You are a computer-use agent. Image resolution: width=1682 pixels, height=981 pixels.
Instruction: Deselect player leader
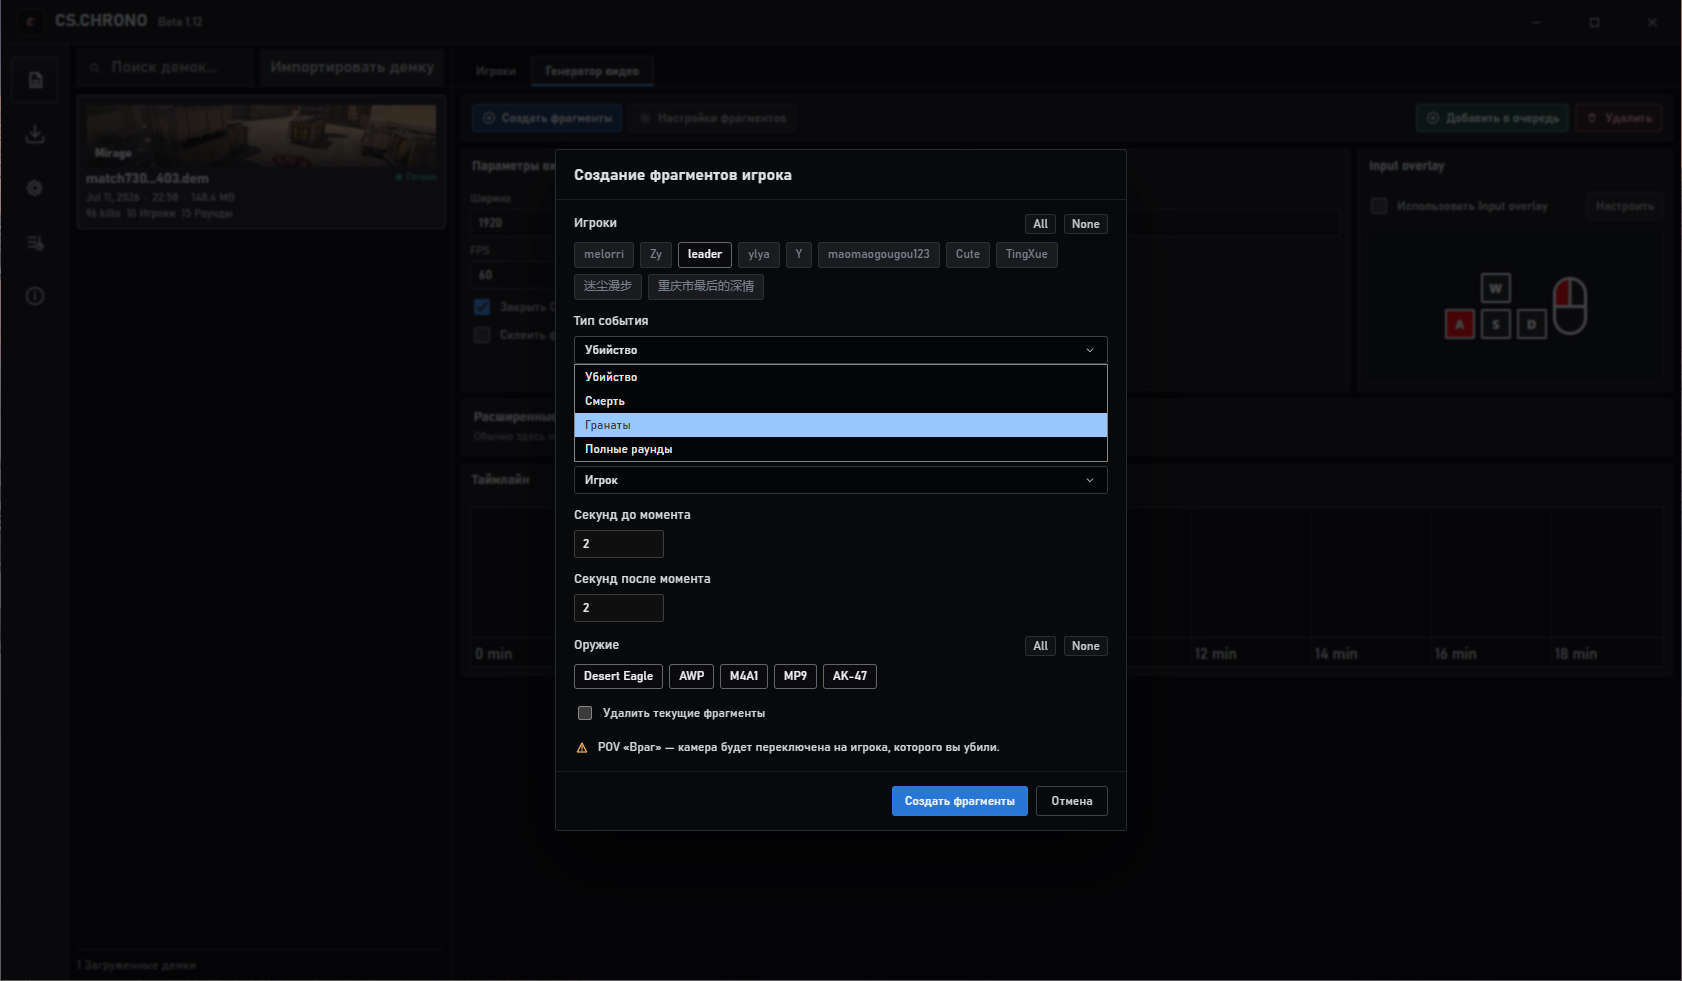(x=705, y=255)
